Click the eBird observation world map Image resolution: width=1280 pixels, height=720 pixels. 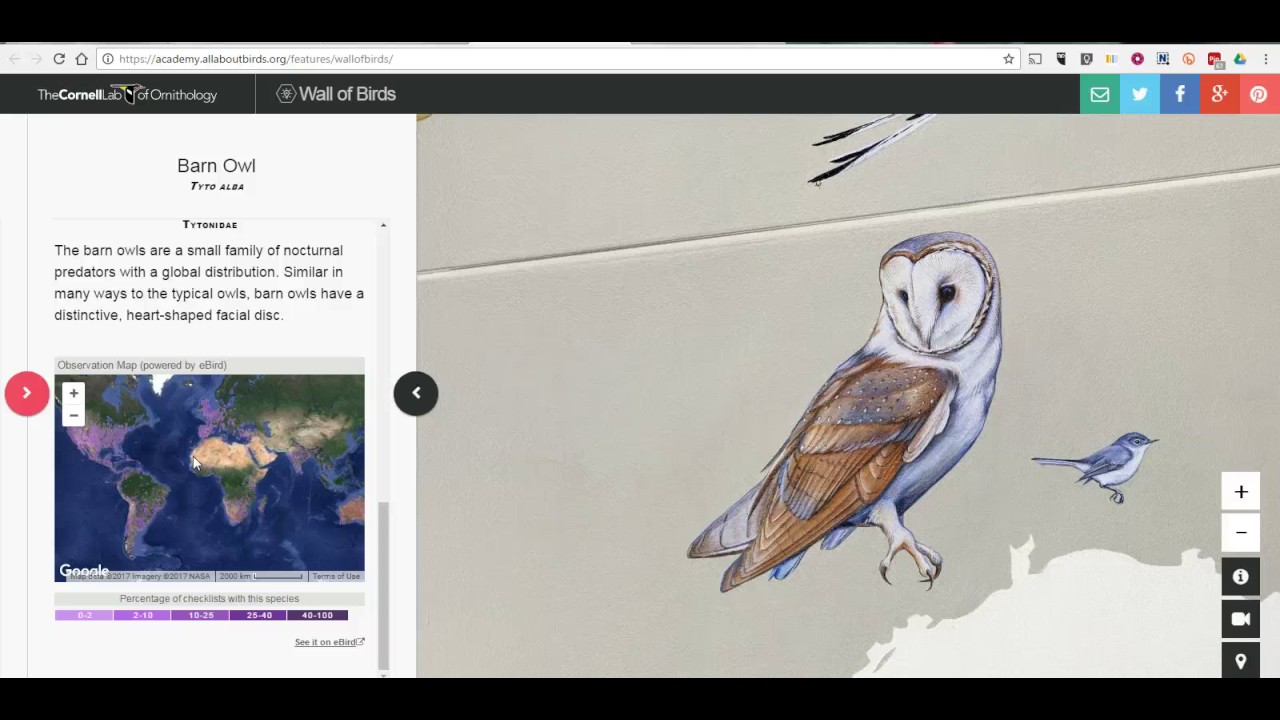coord(209,478)
